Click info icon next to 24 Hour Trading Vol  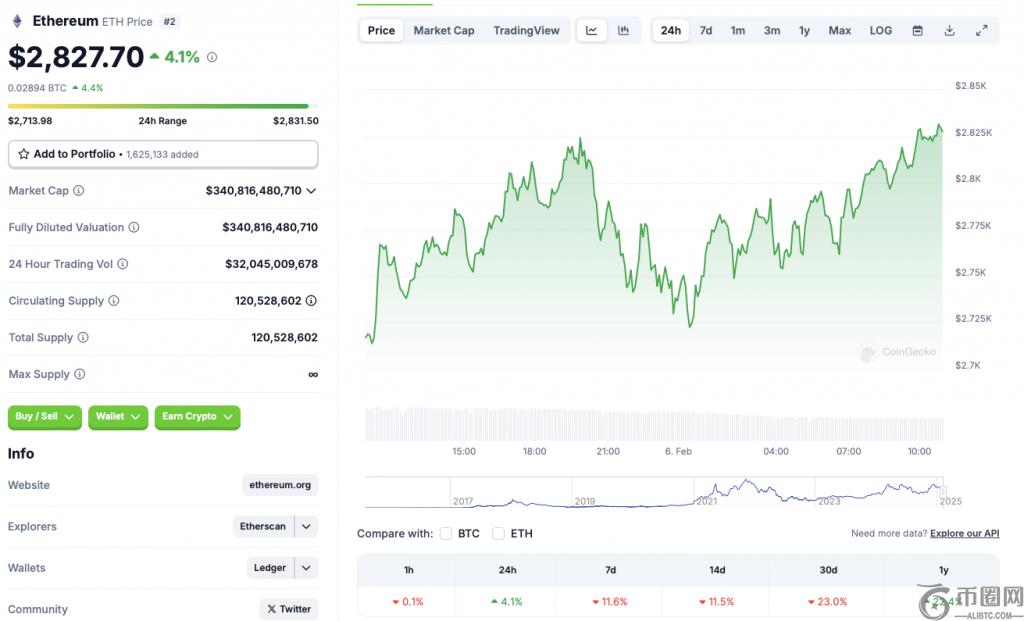pos(122,264)
